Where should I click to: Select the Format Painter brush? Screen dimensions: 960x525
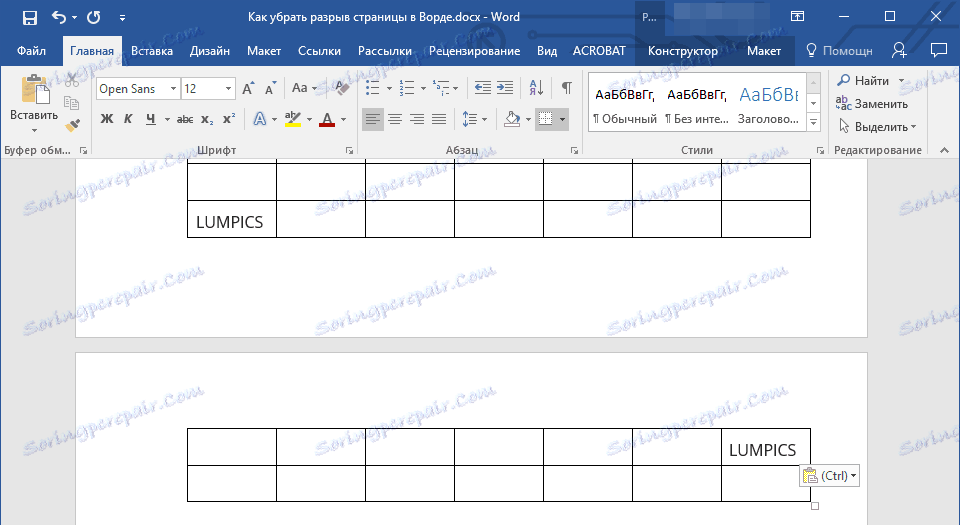pos(72,125)
